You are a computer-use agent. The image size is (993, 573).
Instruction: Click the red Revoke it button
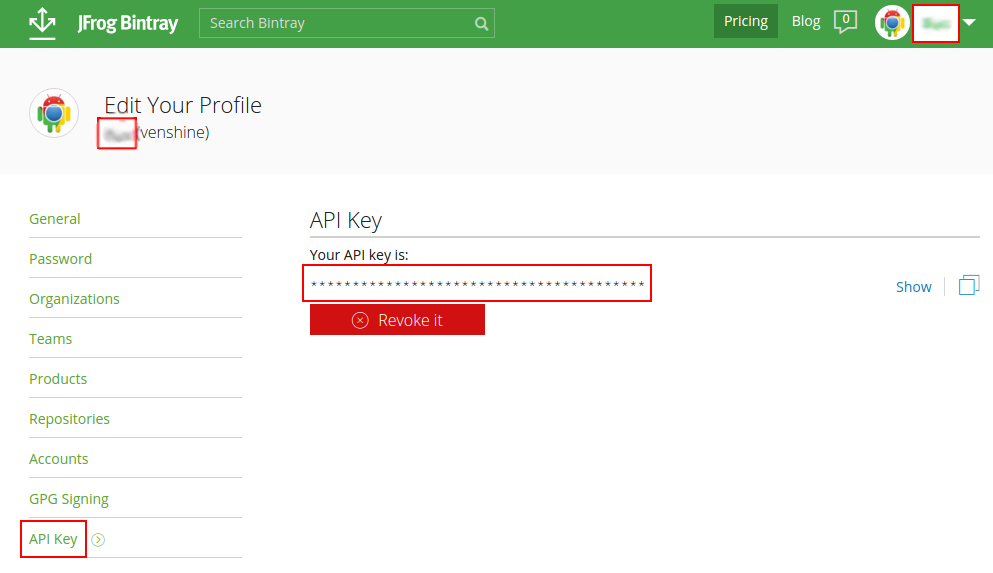[x=397, y=320]
